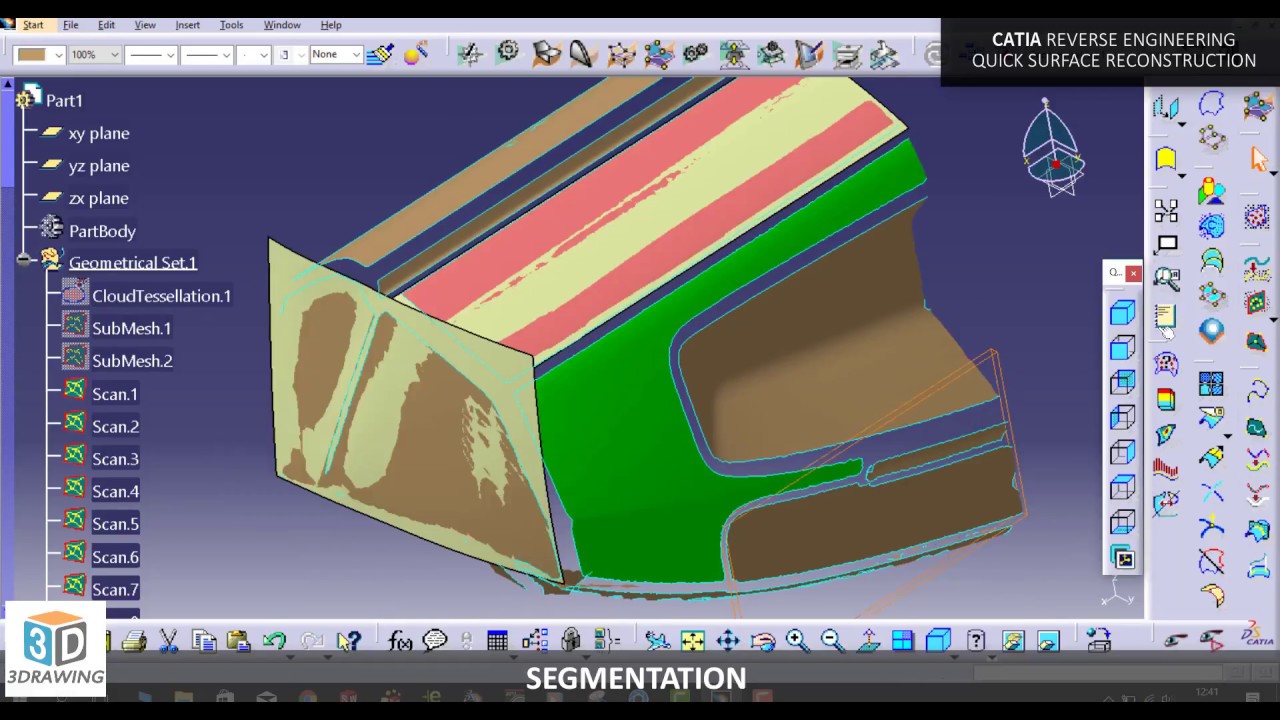The width and height of the screenshot is (1280, 720).
Task: Select Part1 root in specification tree
Action: pyautogui.click(x=64, y=100)
